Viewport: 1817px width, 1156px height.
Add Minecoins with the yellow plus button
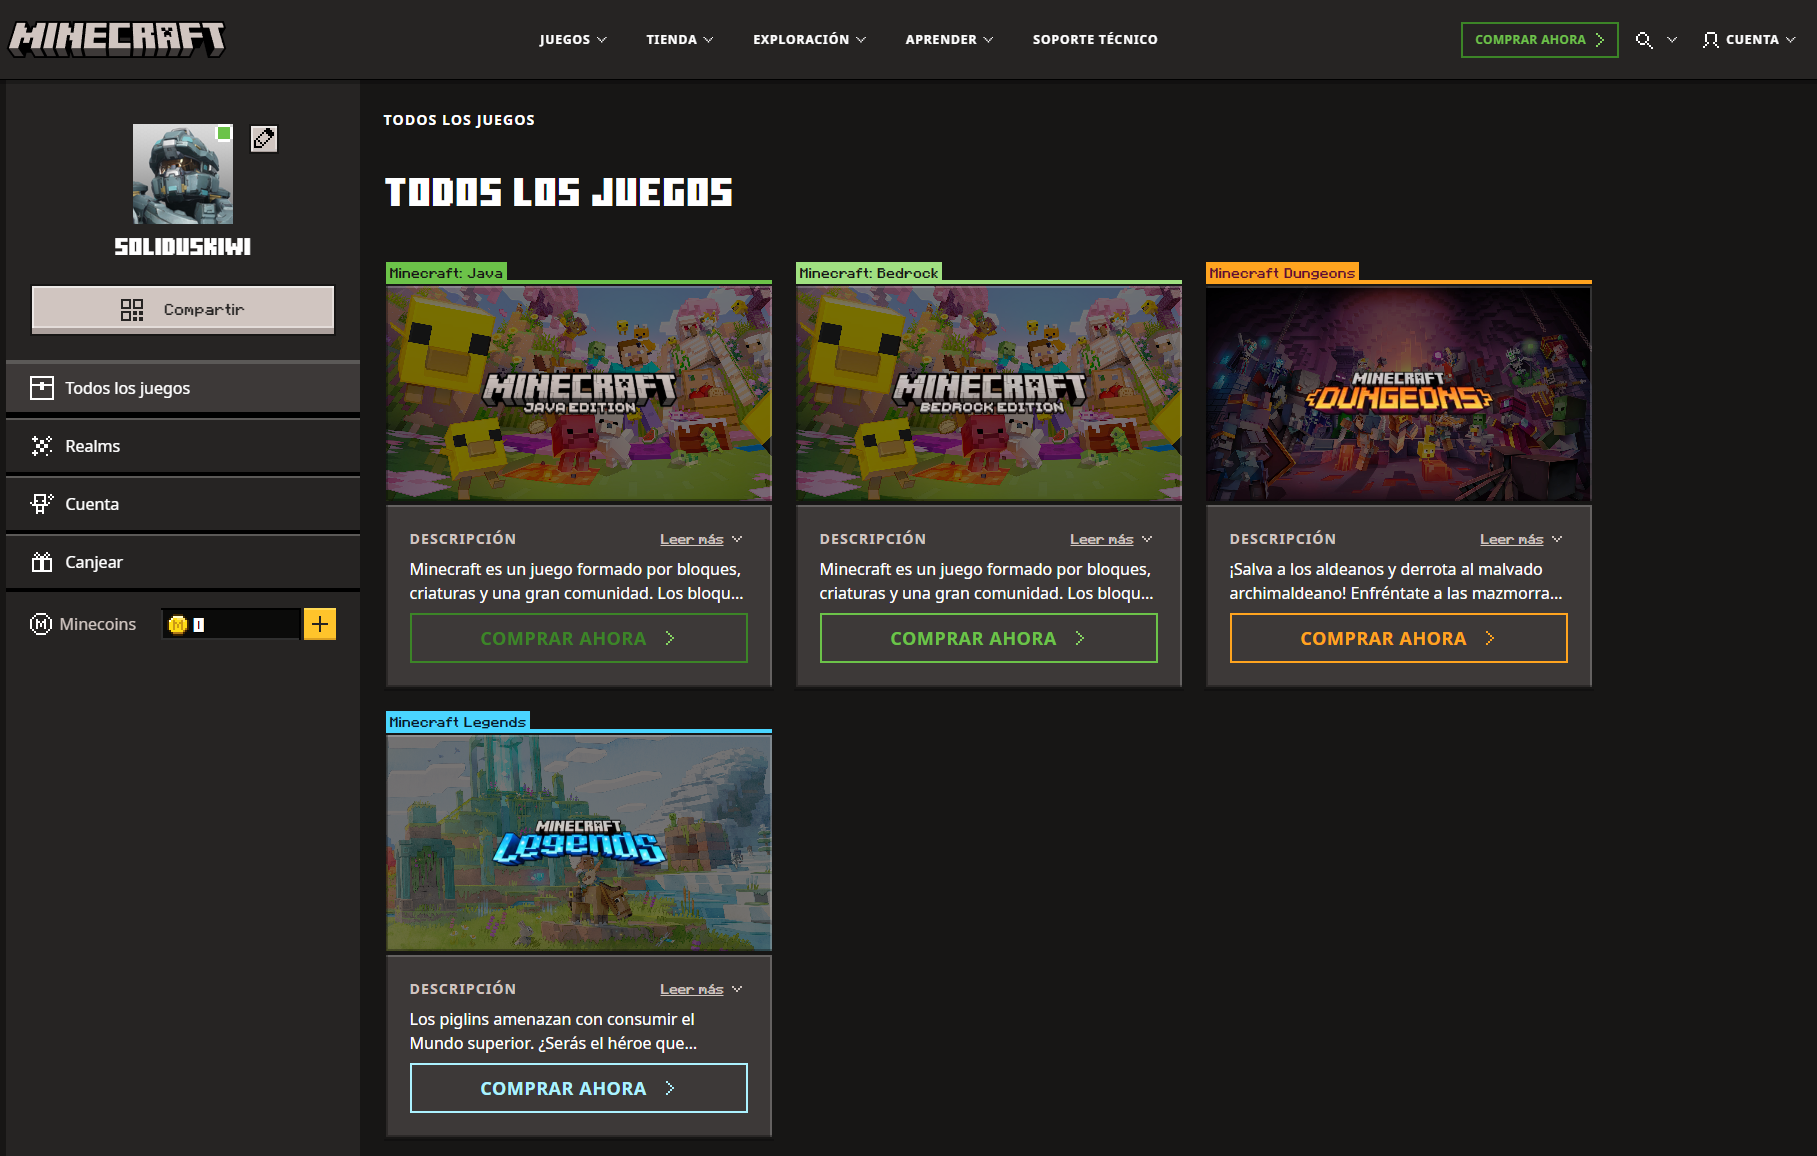320,624
